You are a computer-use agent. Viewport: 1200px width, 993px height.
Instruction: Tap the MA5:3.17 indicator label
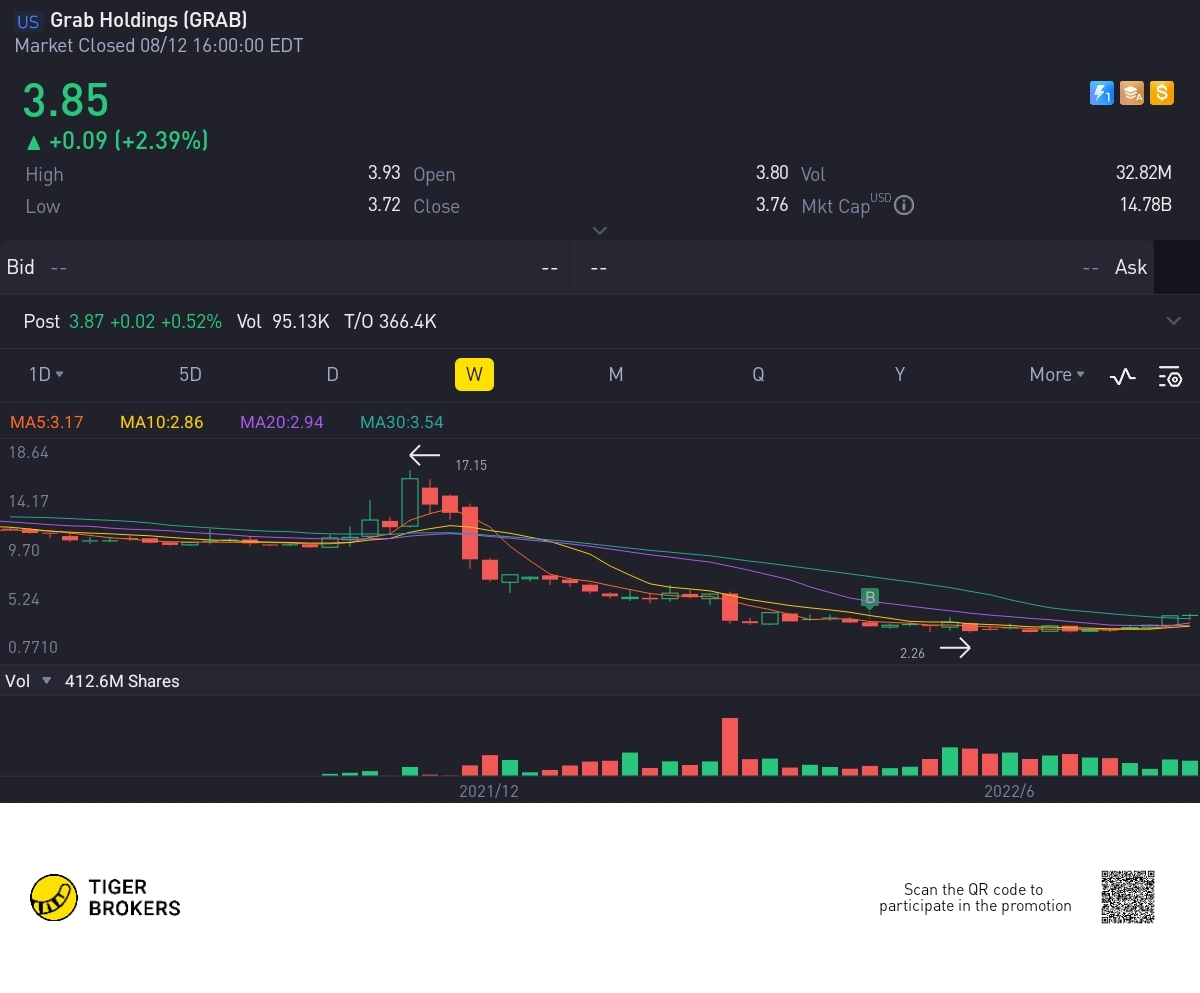[x=46, y=422]
